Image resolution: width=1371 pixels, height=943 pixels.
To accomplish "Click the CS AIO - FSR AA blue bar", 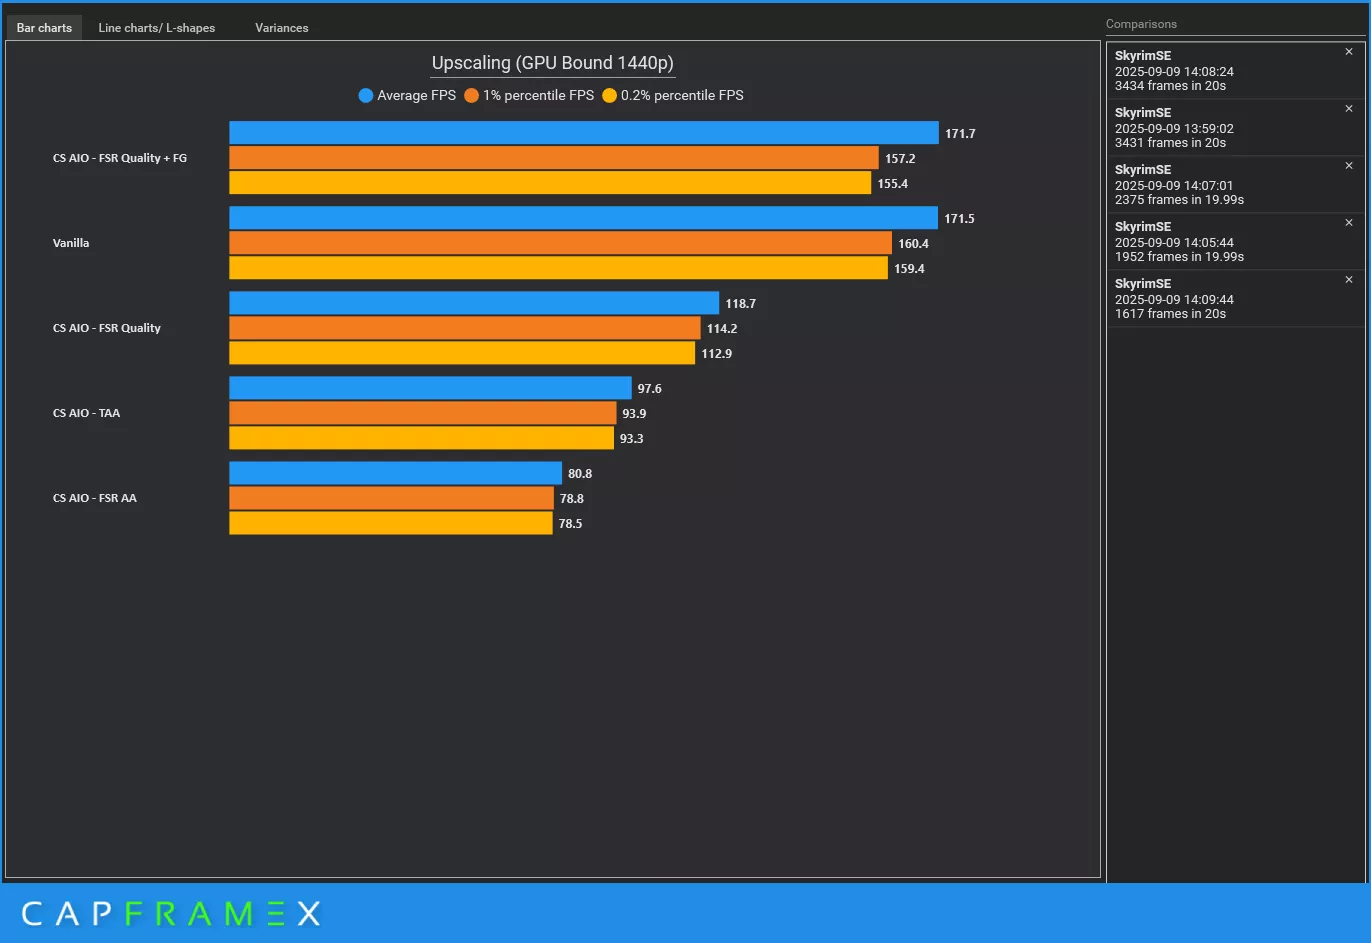I will [395, 473].
